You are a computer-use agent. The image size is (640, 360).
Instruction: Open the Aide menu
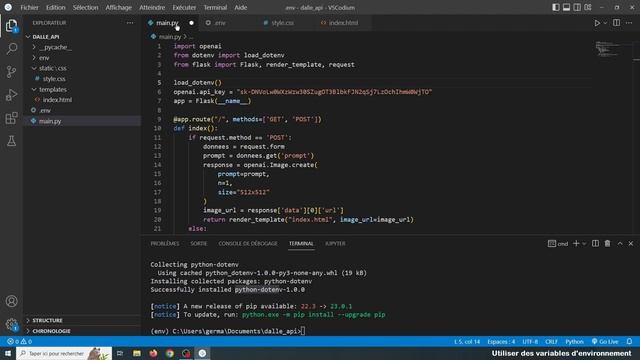tap(240, 7)
